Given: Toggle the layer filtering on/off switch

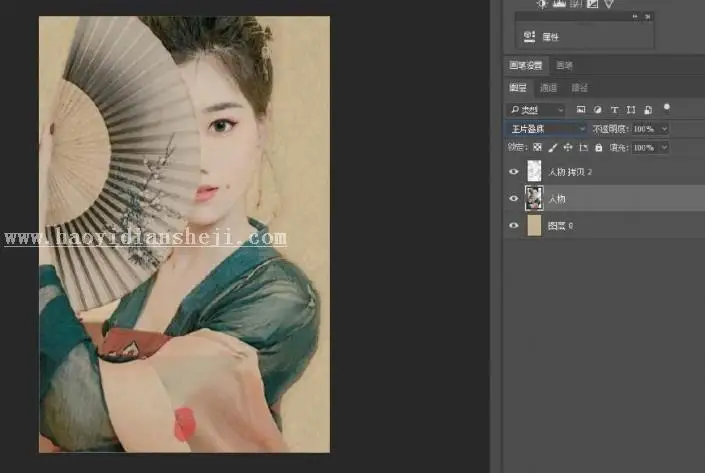Looking at the screenshot, I should (x=667, y=107).
